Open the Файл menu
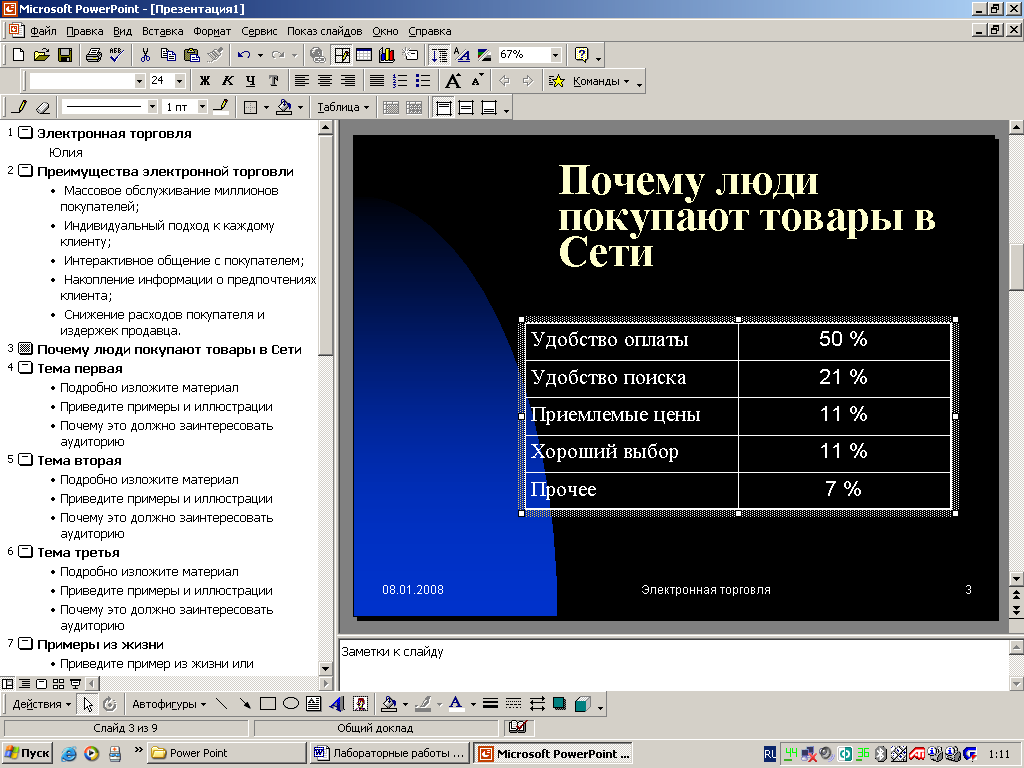The width and height of the screenshot is (1024, 768). click(x=43, y=31)
